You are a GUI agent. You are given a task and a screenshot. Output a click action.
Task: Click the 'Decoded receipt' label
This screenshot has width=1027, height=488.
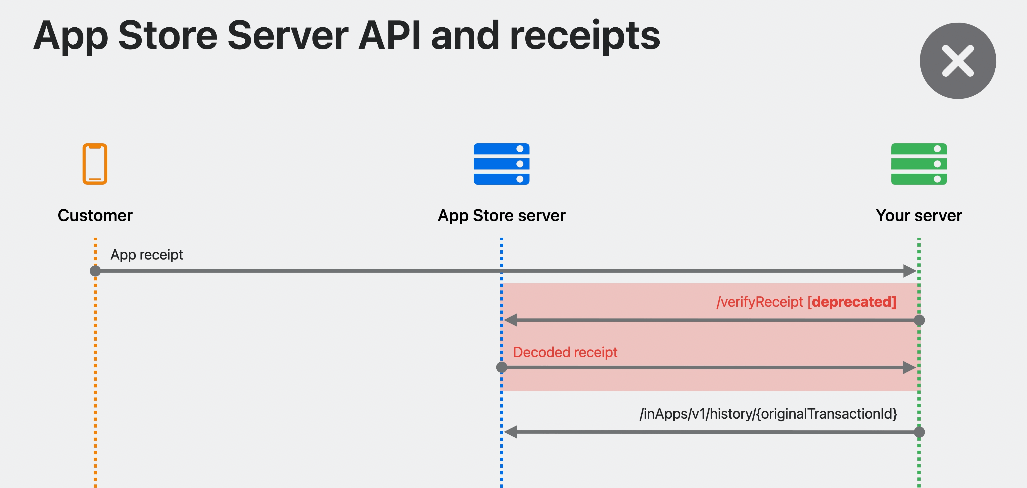tap(565, 352)
